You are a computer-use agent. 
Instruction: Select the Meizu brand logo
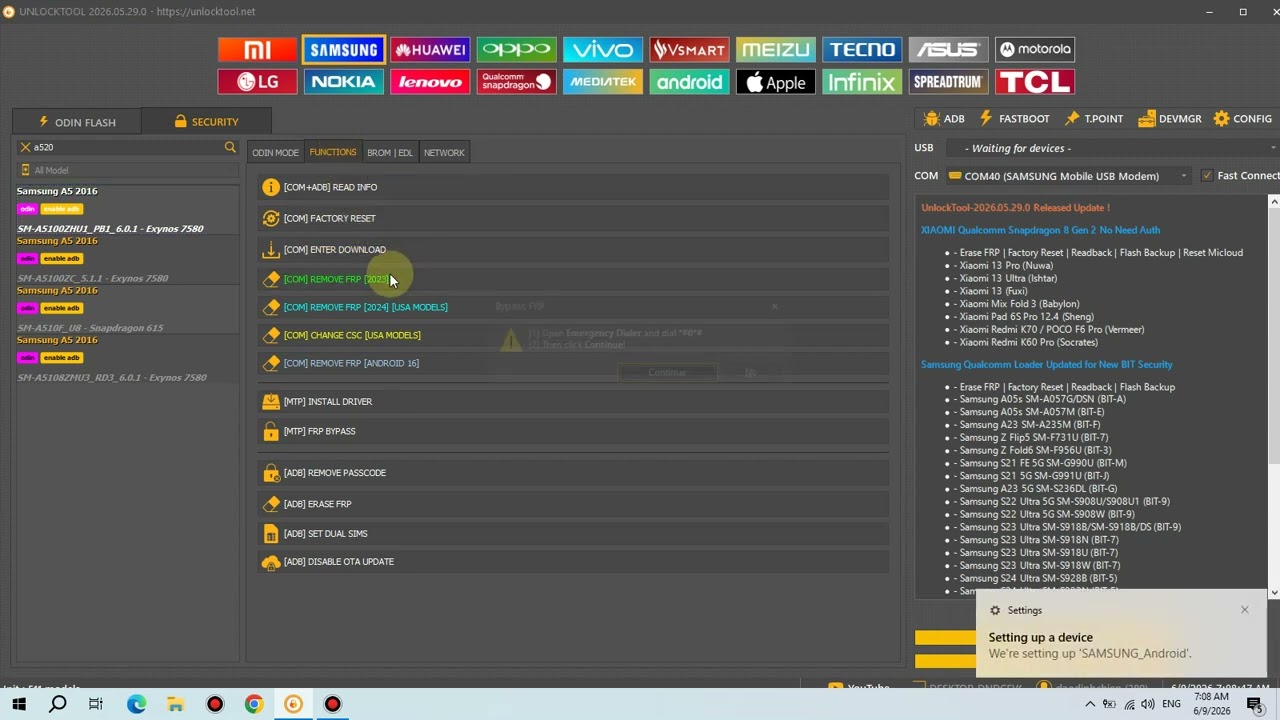click(775, 49)
